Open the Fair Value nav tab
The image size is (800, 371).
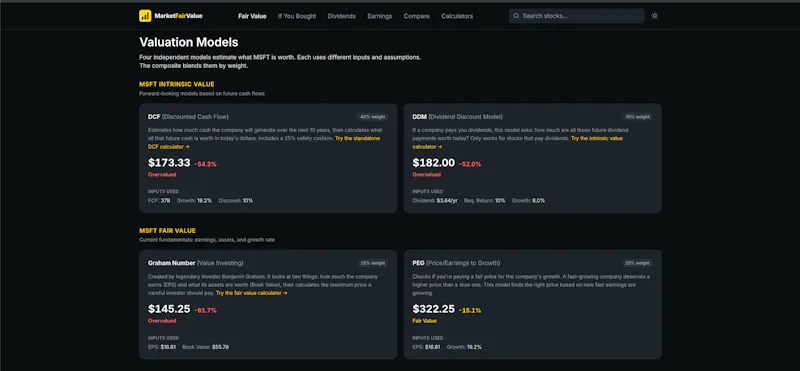point(252,16)
